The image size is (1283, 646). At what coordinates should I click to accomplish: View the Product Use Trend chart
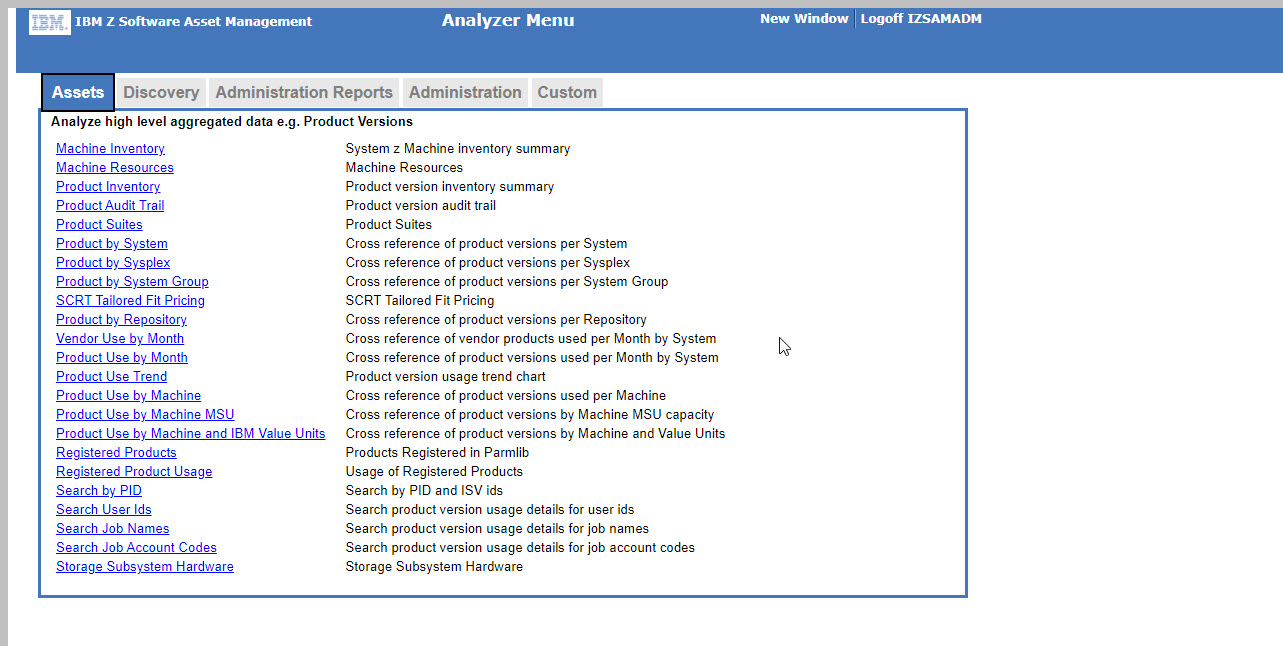point(111,376)
